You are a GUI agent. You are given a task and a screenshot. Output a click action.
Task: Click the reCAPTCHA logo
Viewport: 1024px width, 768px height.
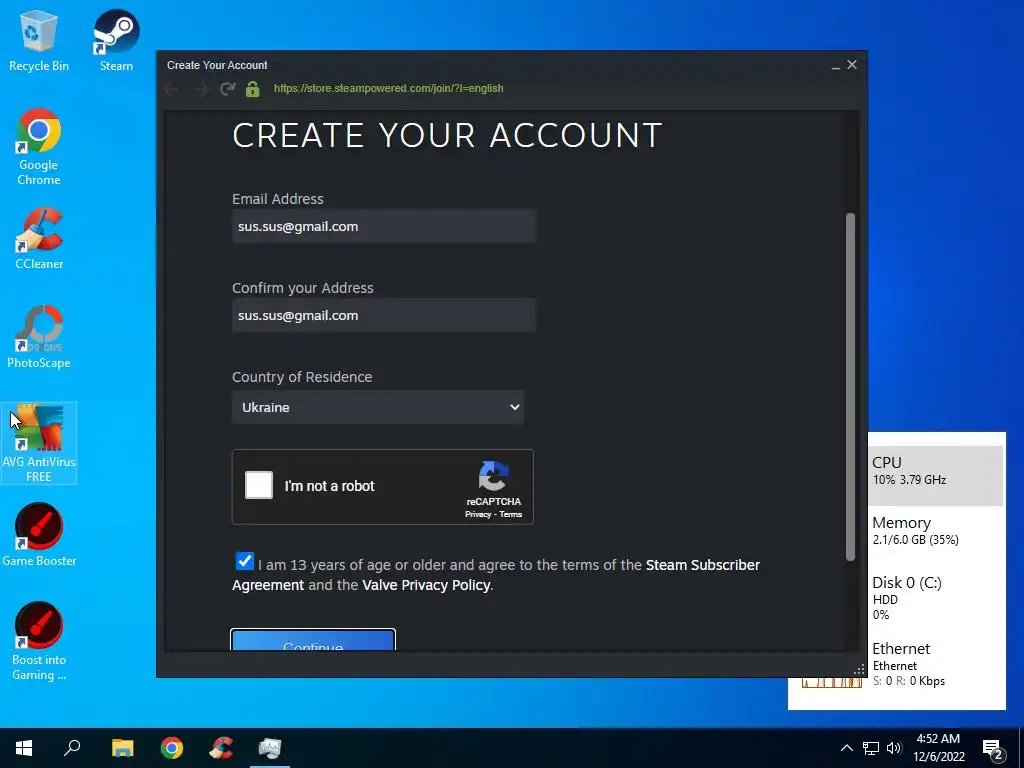coord(493,476)
